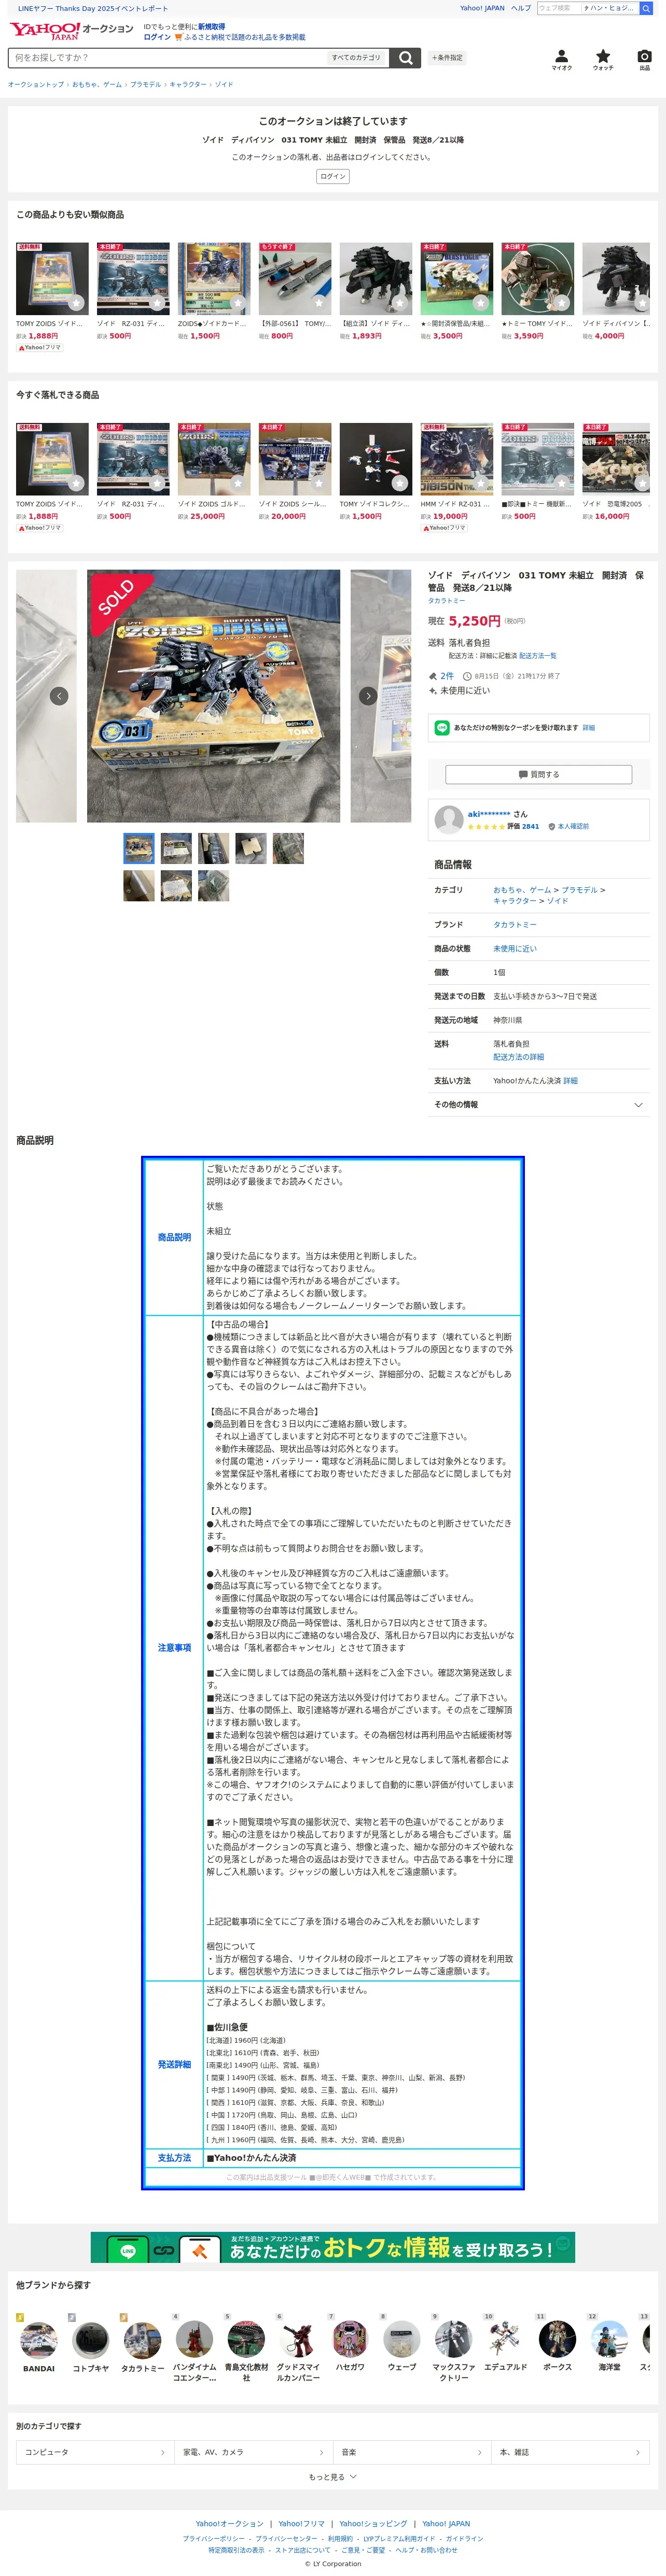Open the 本、雑誌 category row
This screenshot has width=666, height=2576.
[x=570, y=2452]
